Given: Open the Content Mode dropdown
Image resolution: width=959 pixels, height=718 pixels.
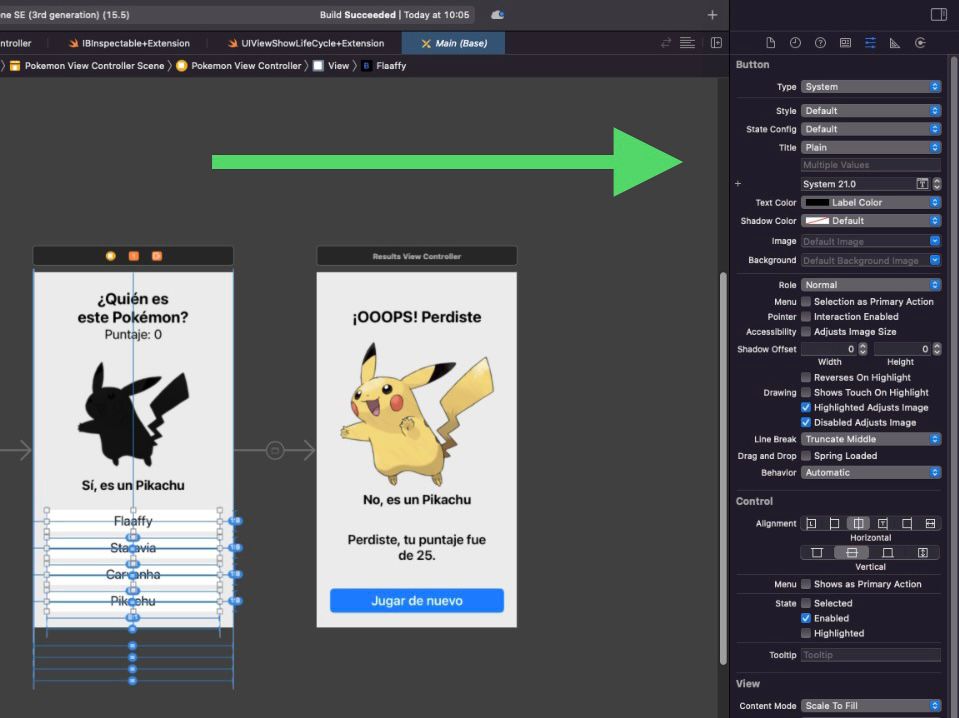Looking at the screenshot, I should click(x=871, y=706).
